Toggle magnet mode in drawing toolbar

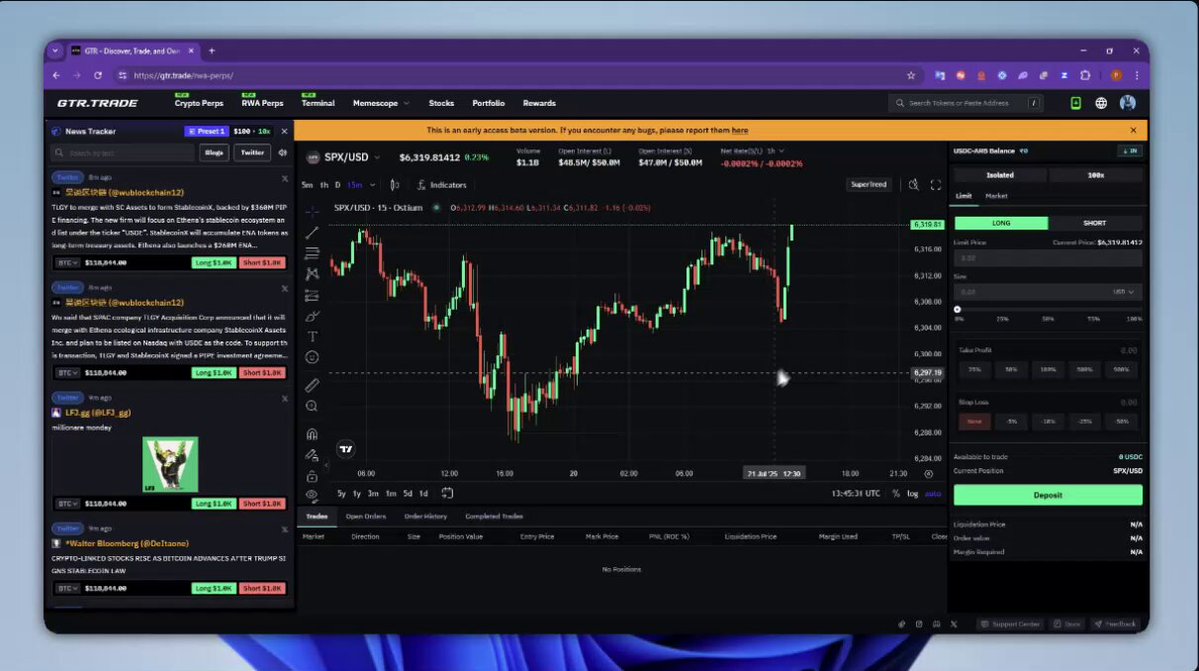coord(312,434)
